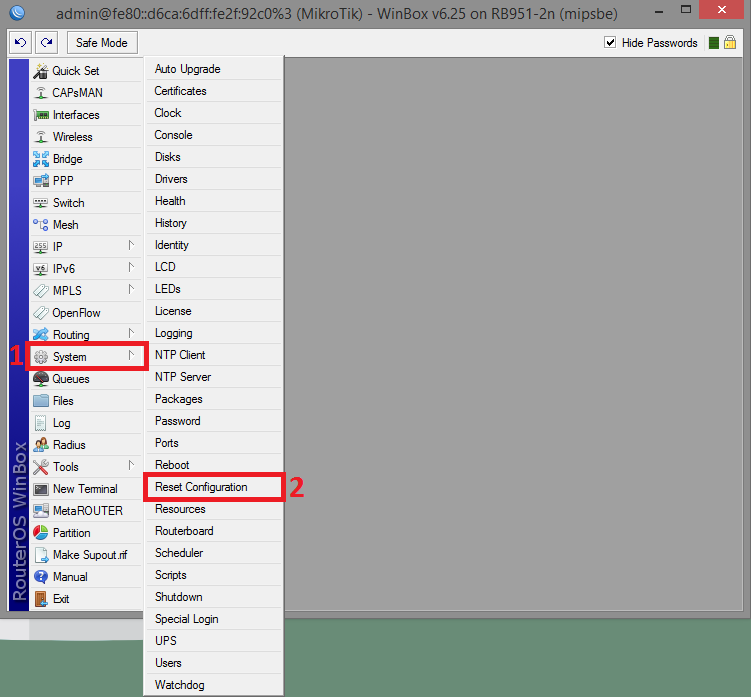Enable Safe Mode button
The height and width of the screenshot is (697, 751).
click(x=102, y=43)
